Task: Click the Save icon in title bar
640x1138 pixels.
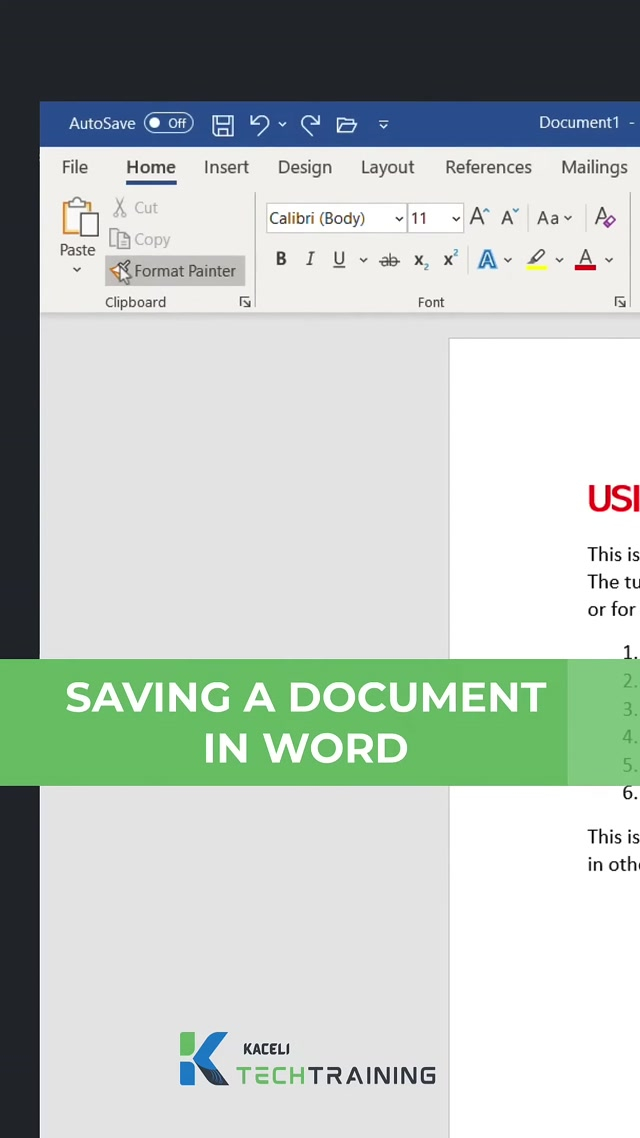Action: click(223, 124)
